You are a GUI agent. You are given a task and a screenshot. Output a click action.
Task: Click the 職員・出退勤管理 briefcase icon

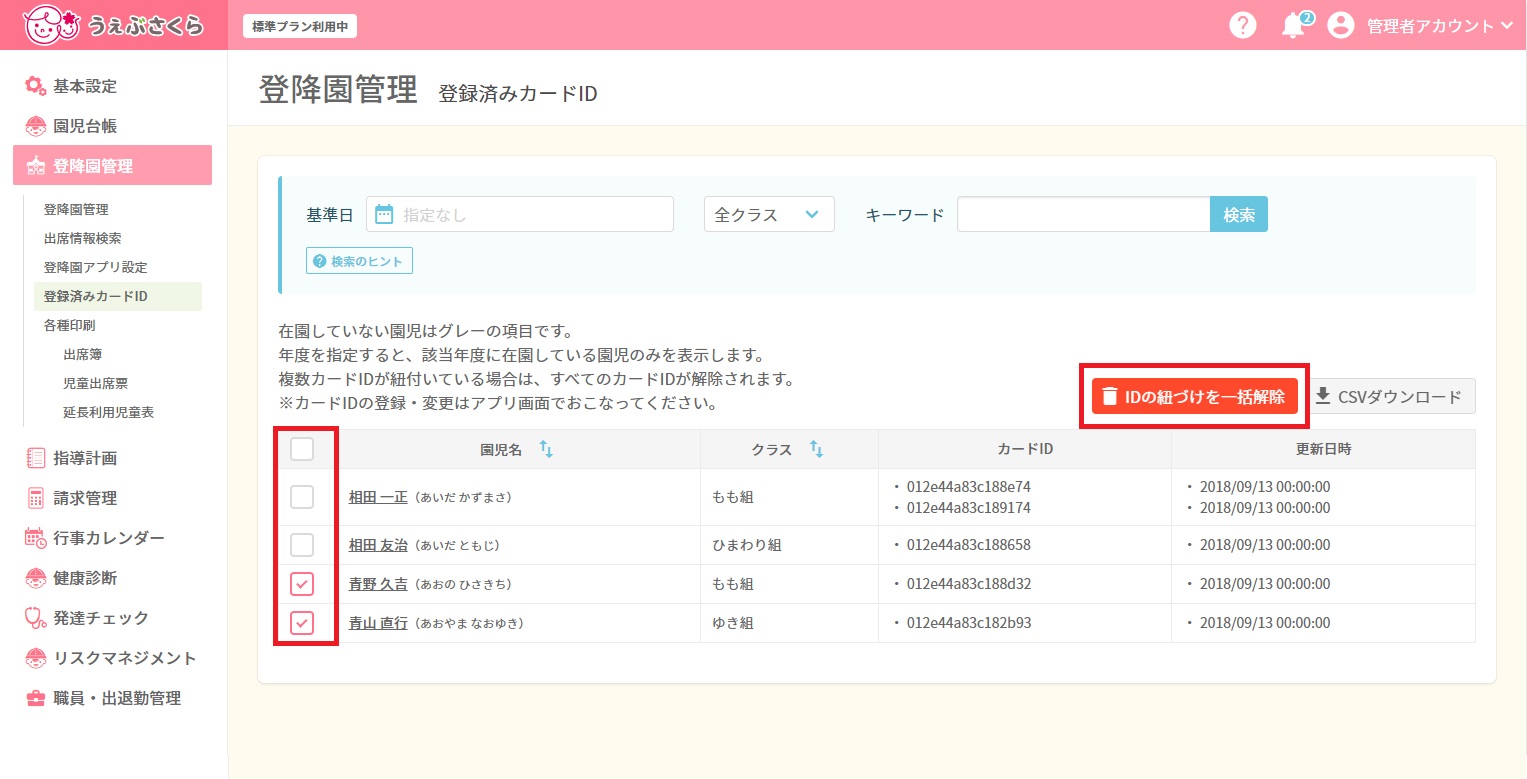pyautogui.click(x=36, y=698)
